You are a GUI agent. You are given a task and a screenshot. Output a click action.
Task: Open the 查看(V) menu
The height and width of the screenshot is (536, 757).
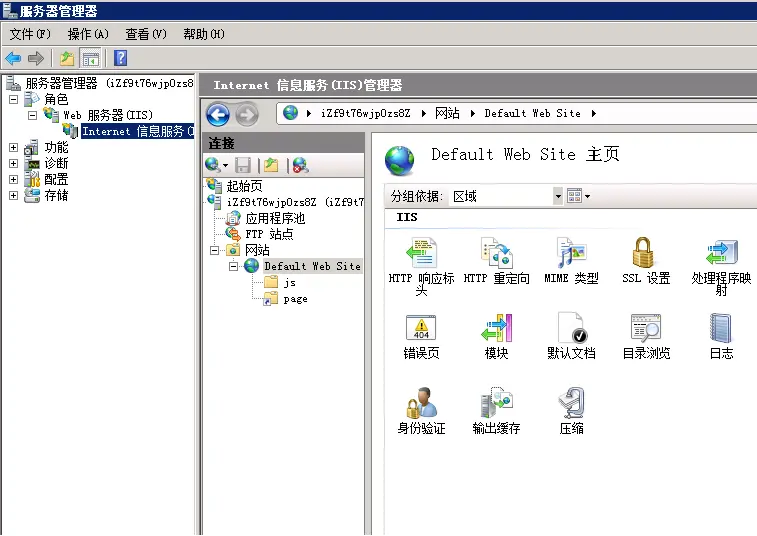(x=146, y=34)
